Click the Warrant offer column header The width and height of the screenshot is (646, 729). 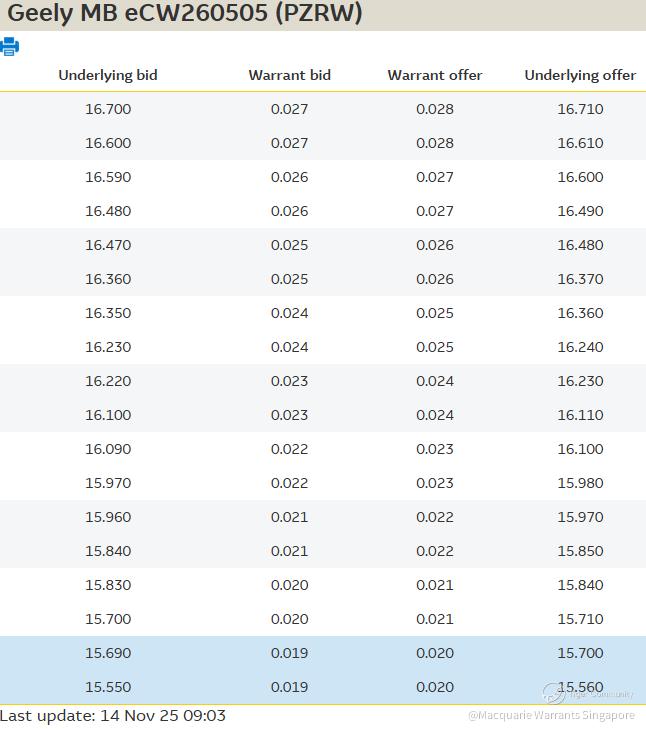click(x=435, y=75)
